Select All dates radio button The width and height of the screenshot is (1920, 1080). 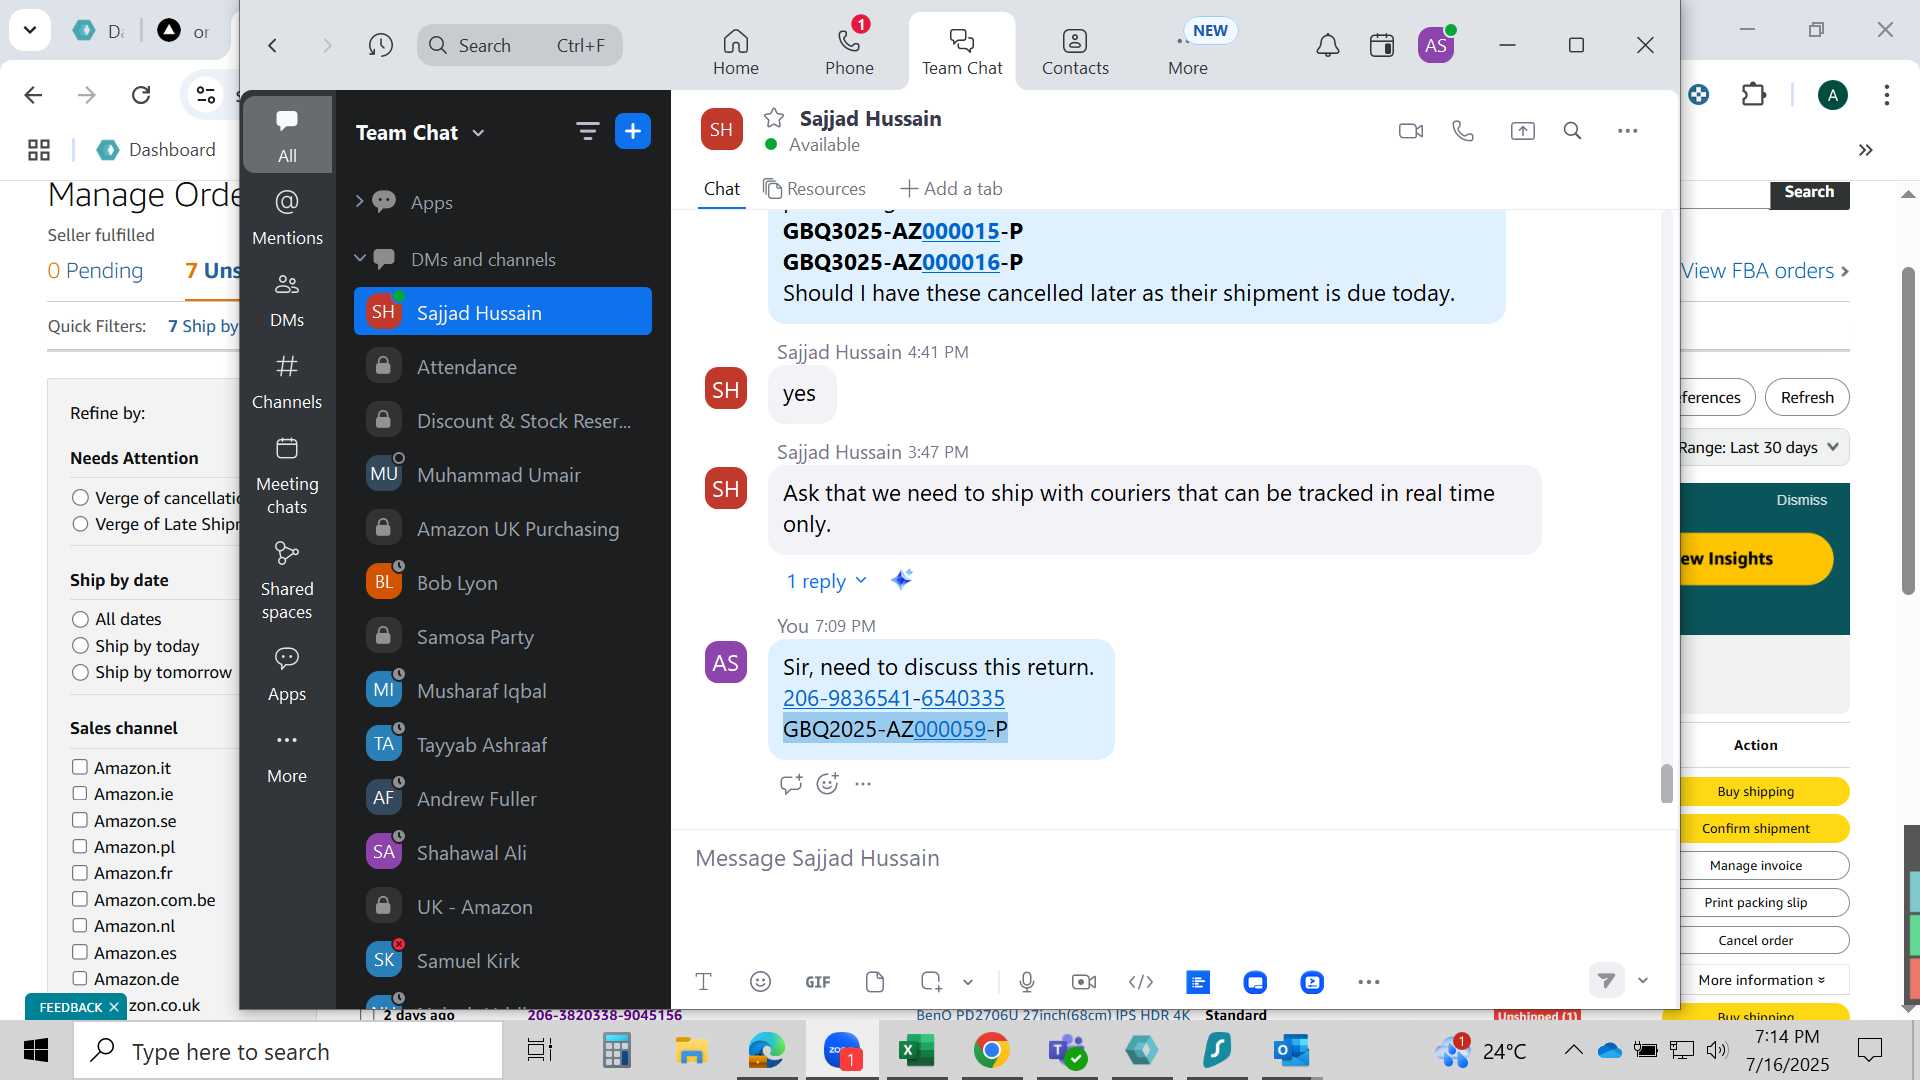pos(81,619)
